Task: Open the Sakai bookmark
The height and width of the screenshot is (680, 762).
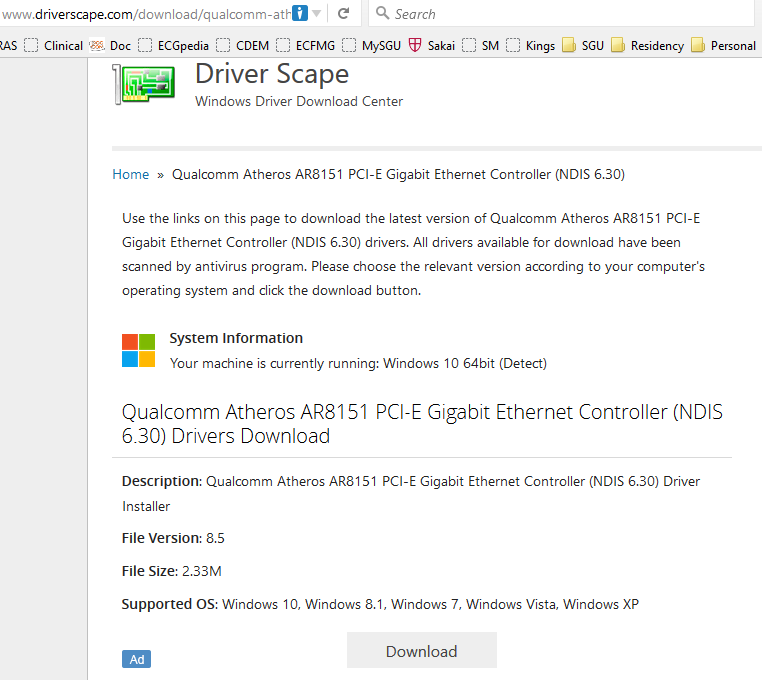Action: point(432,46)
